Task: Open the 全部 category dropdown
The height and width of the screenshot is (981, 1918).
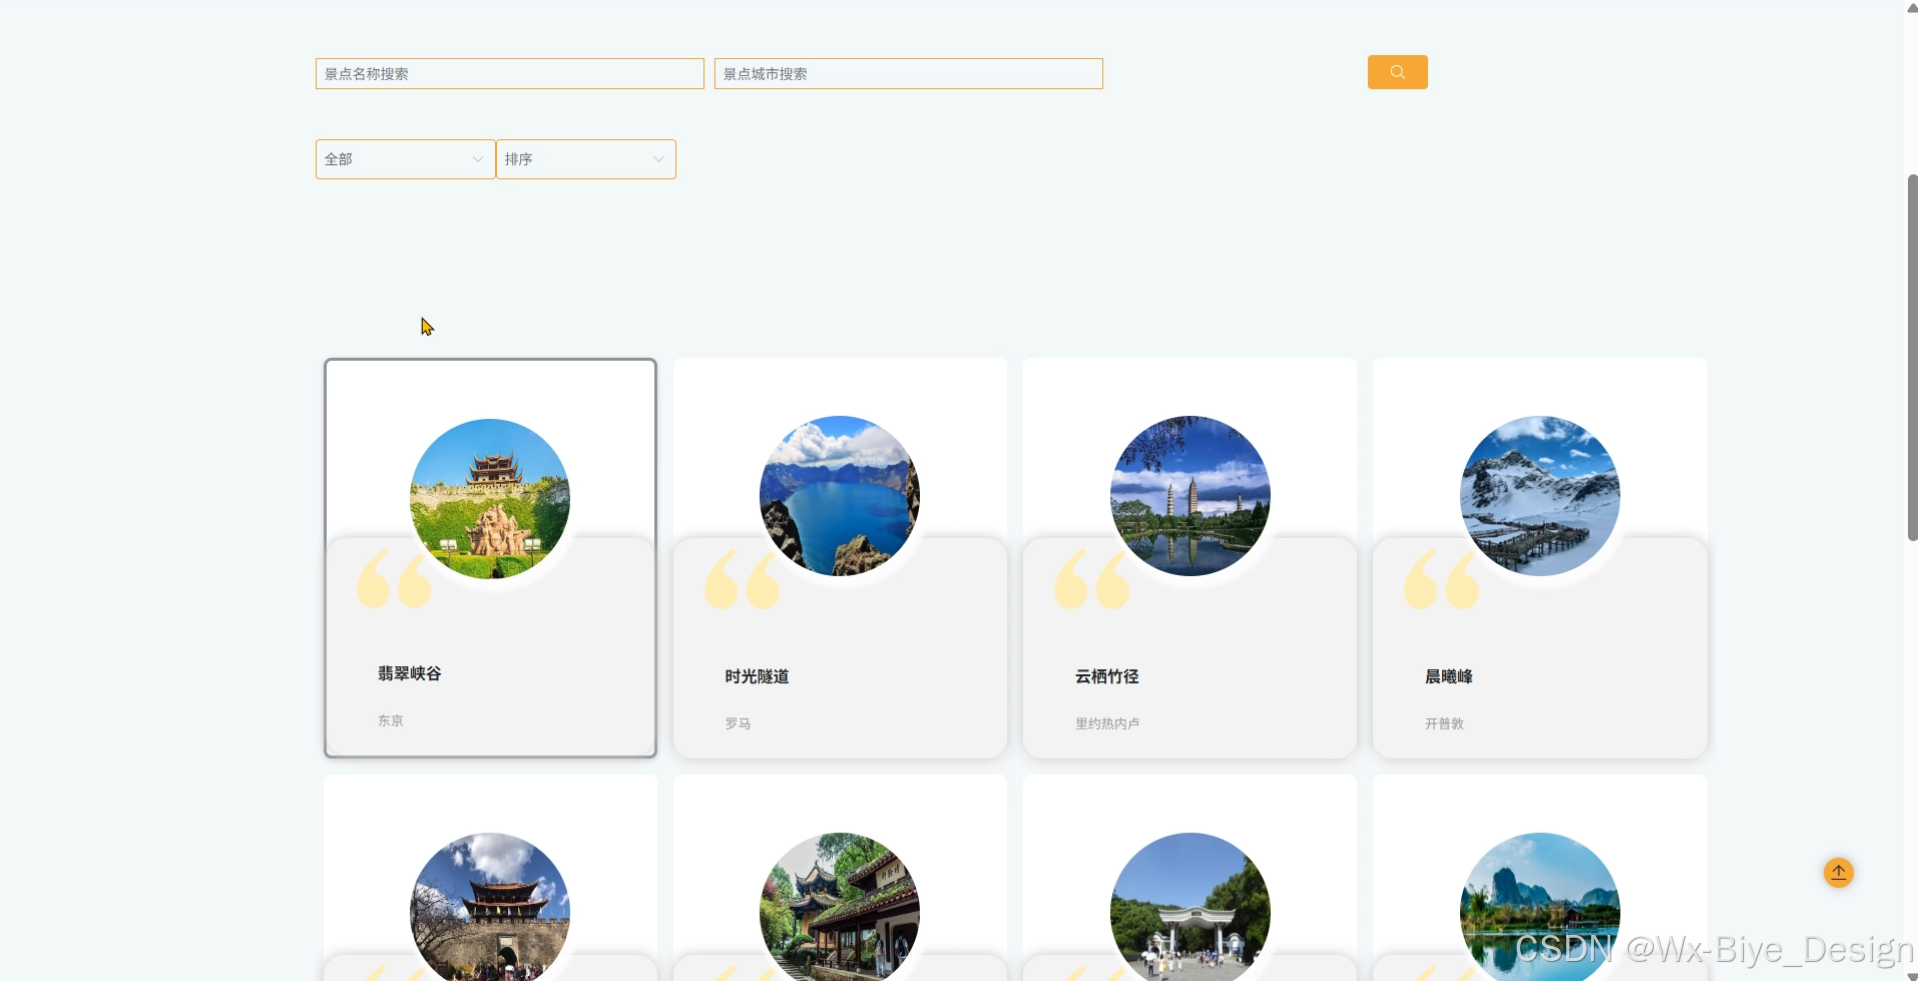Action: click(x=405, y=159)
